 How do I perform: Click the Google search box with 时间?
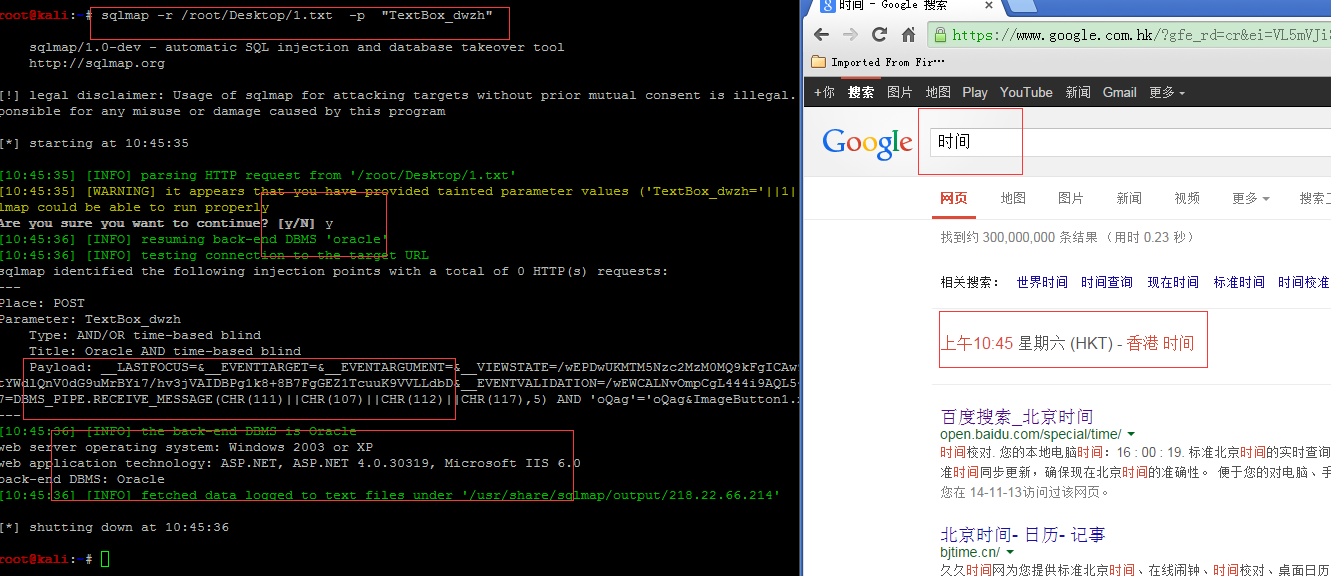[x=1130, y=142]
